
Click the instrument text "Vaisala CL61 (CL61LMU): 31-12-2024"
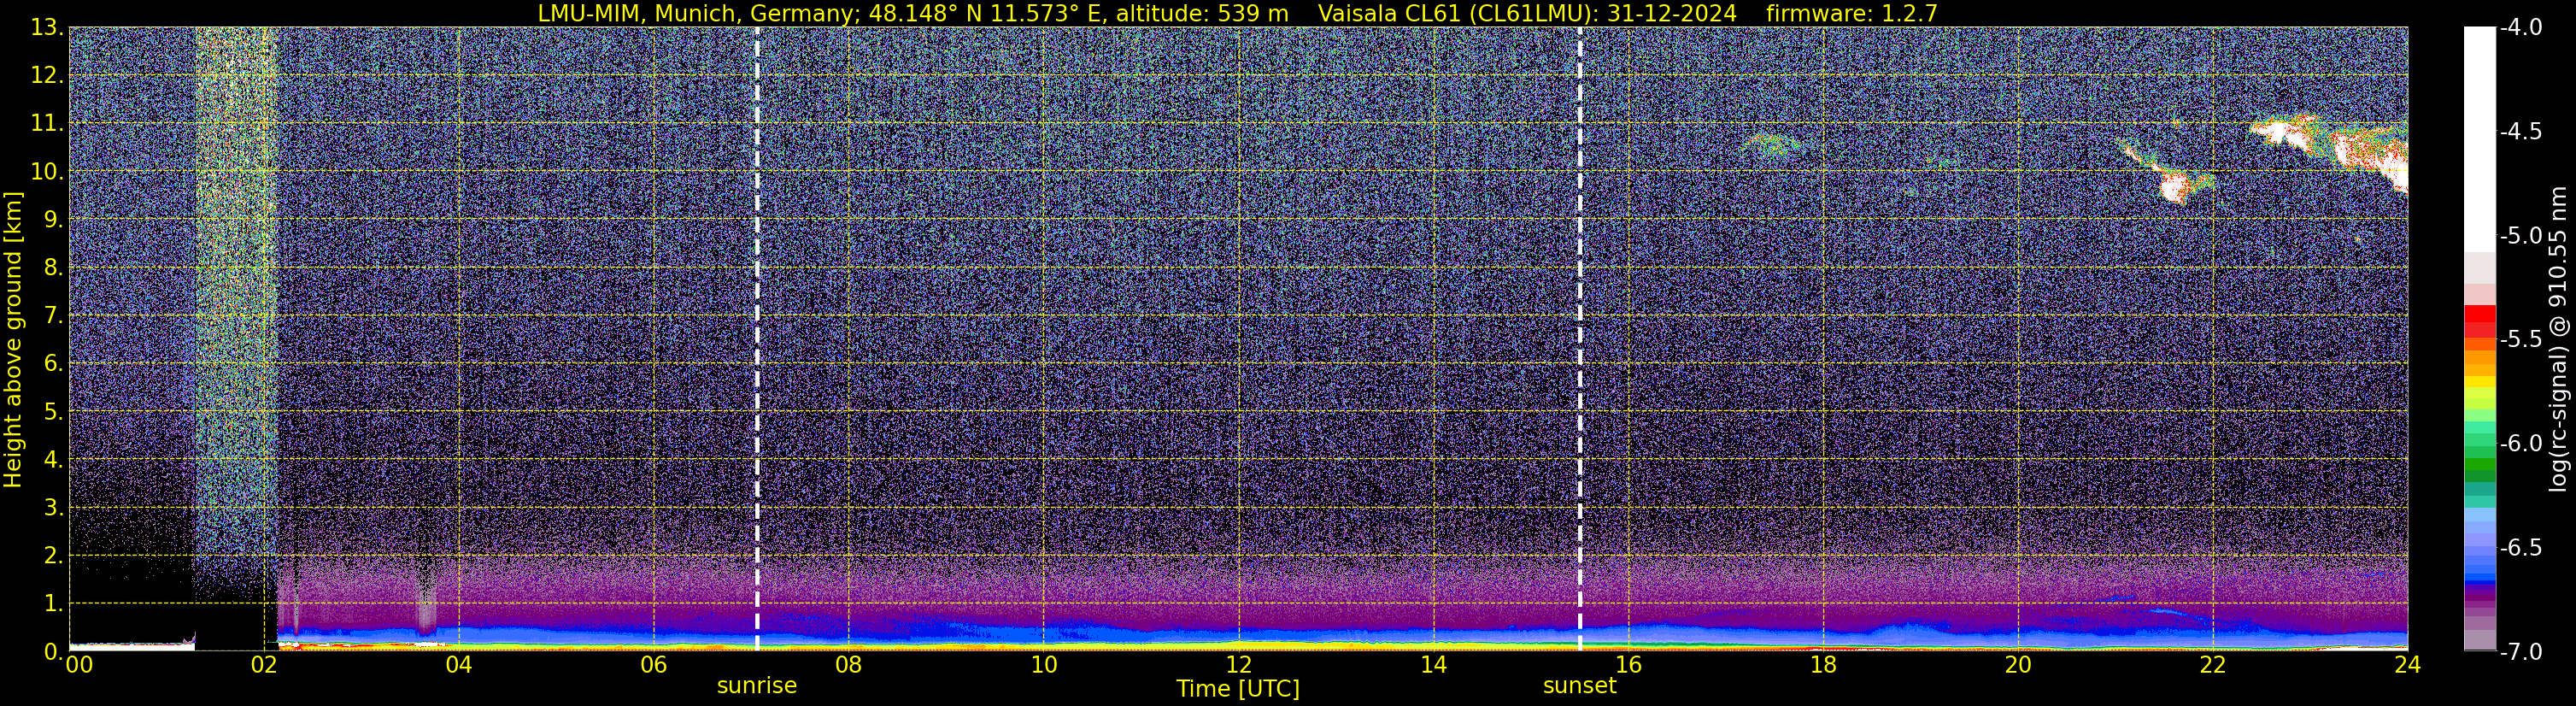click(x=1527, y=13)
